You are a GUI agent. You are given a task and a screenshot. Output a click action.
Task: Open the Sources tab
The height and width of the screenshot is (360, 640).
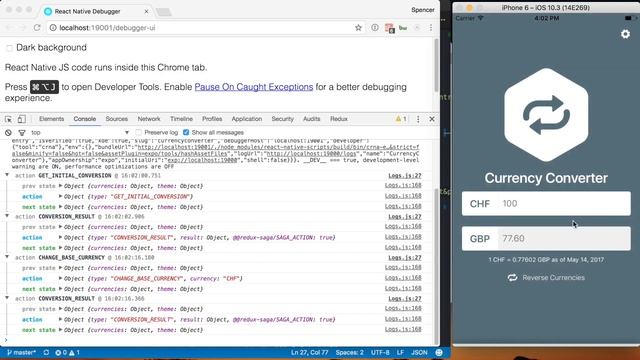(116, 119)
